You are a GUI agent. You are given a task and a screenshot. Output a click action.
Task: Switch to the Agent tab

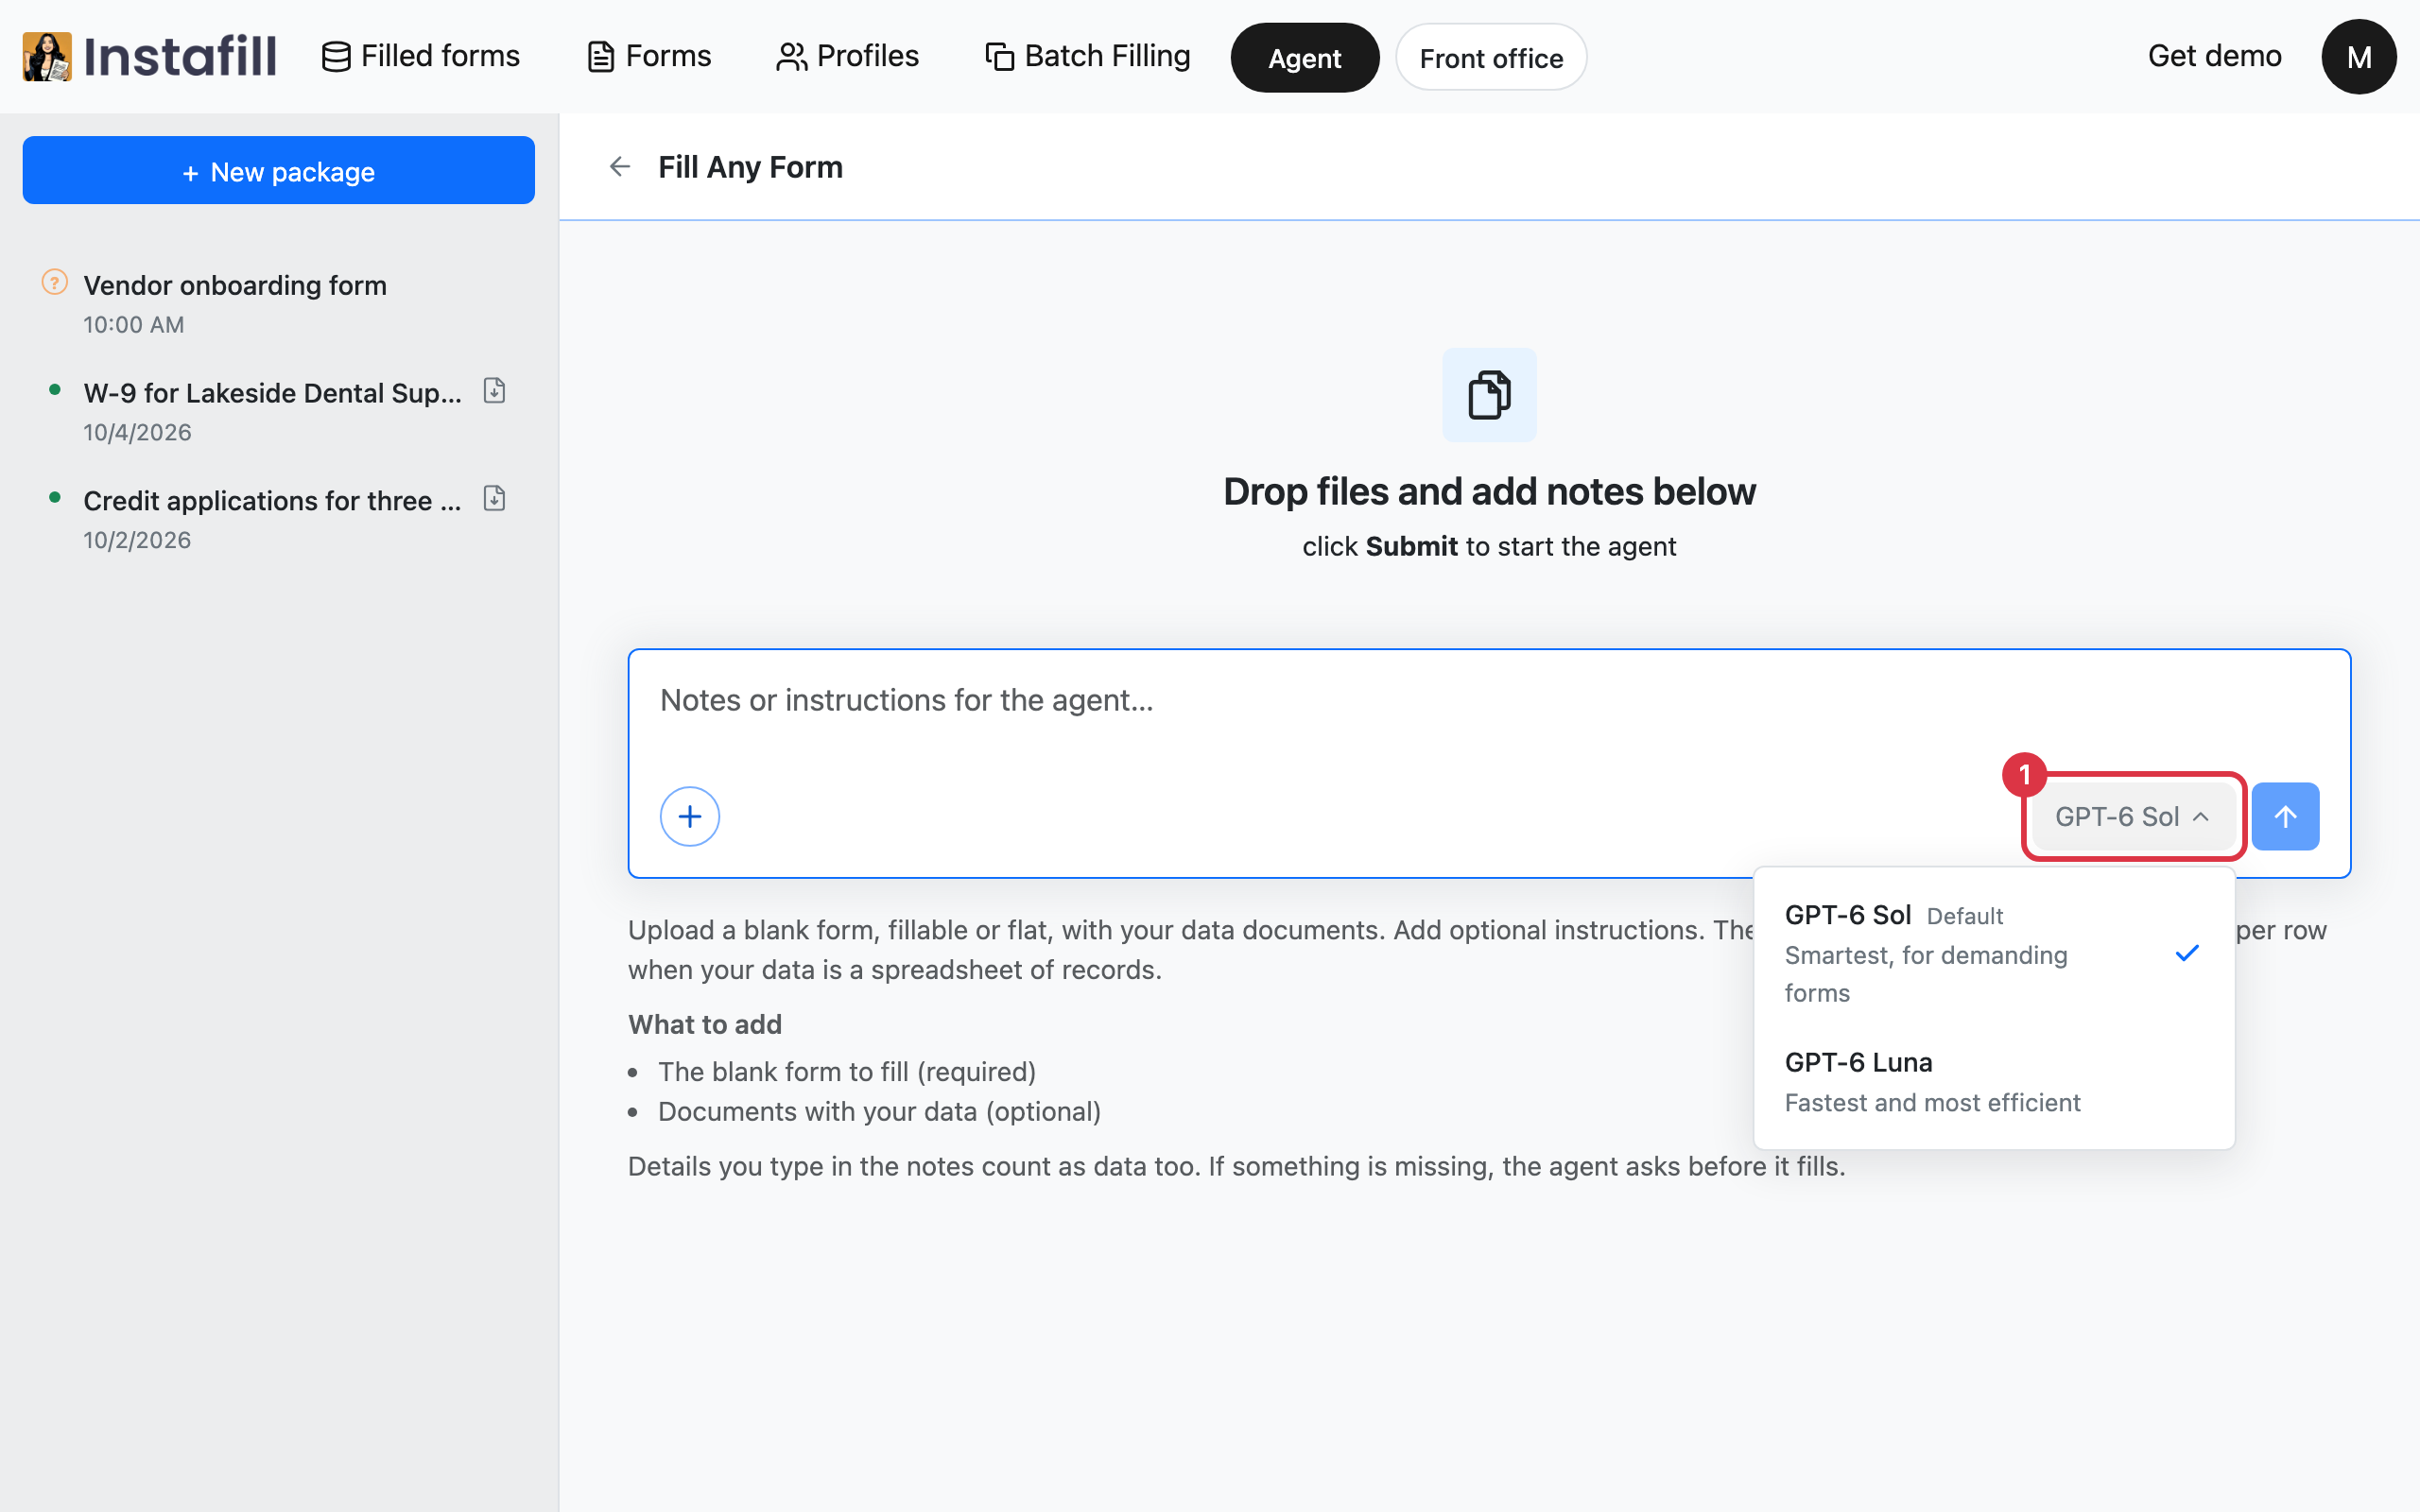tap(1304, 58)
